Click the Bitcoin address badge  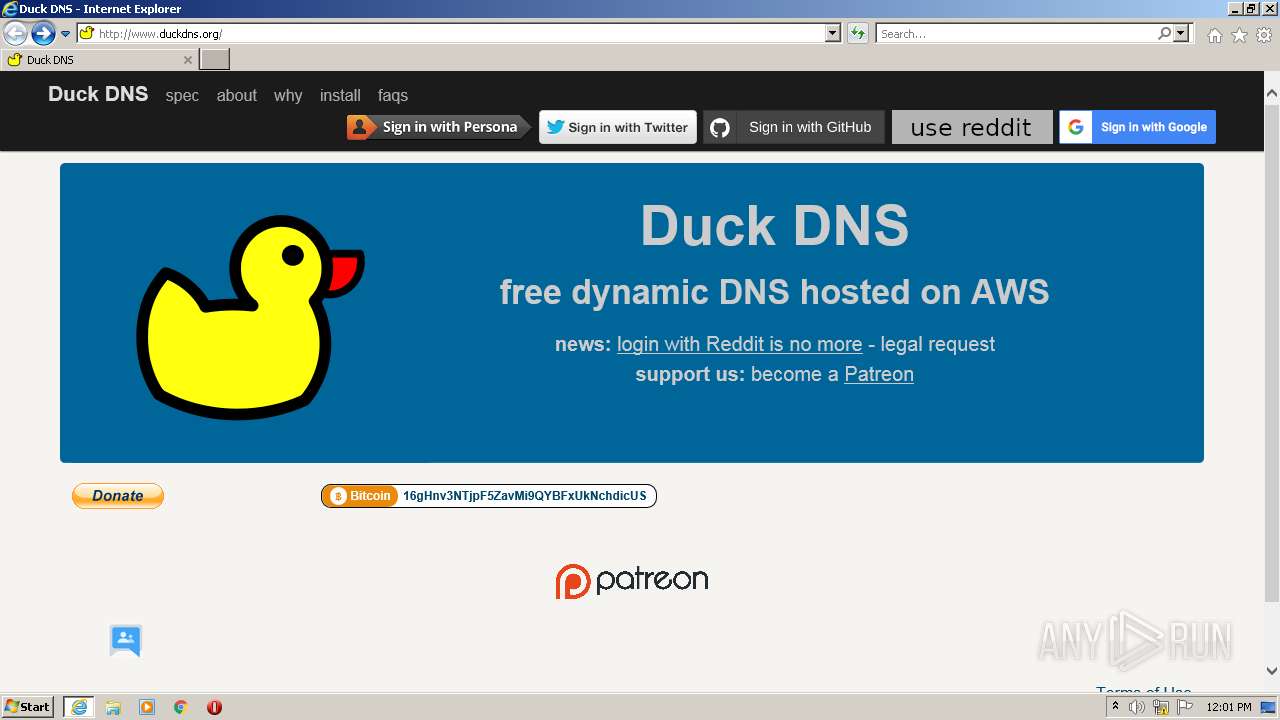489,496
